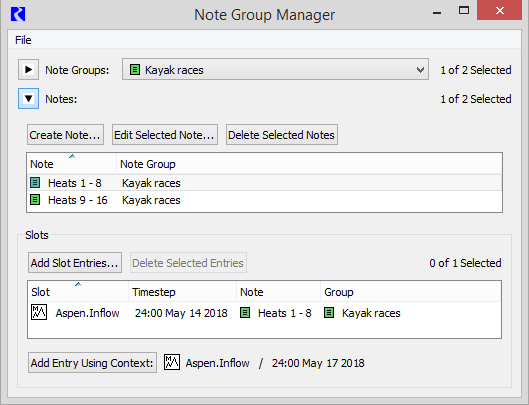Click the note icon beside Heats 1 - 8 in the notes list
This screenshot has width=529, height=405.
point(35,183)
